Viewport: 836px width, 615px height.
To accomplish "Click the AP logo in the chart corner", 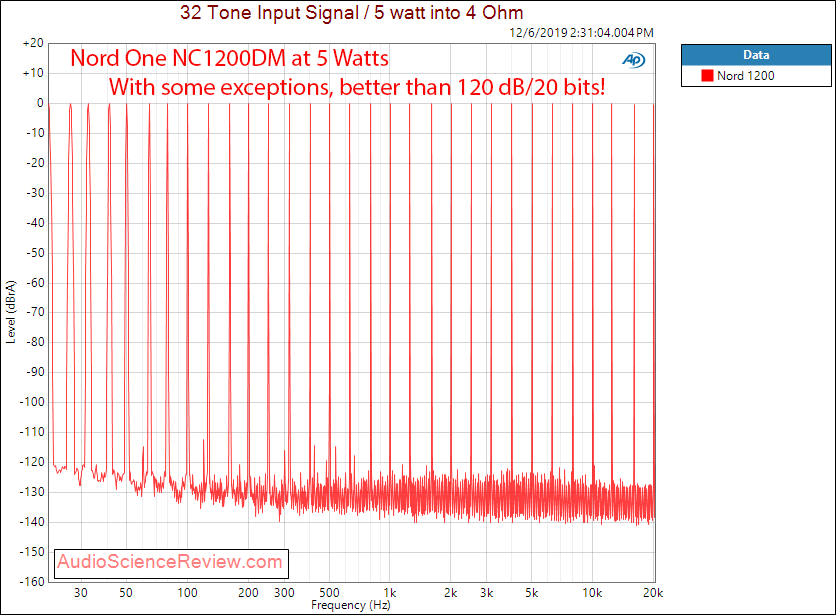I will point(633,60).
